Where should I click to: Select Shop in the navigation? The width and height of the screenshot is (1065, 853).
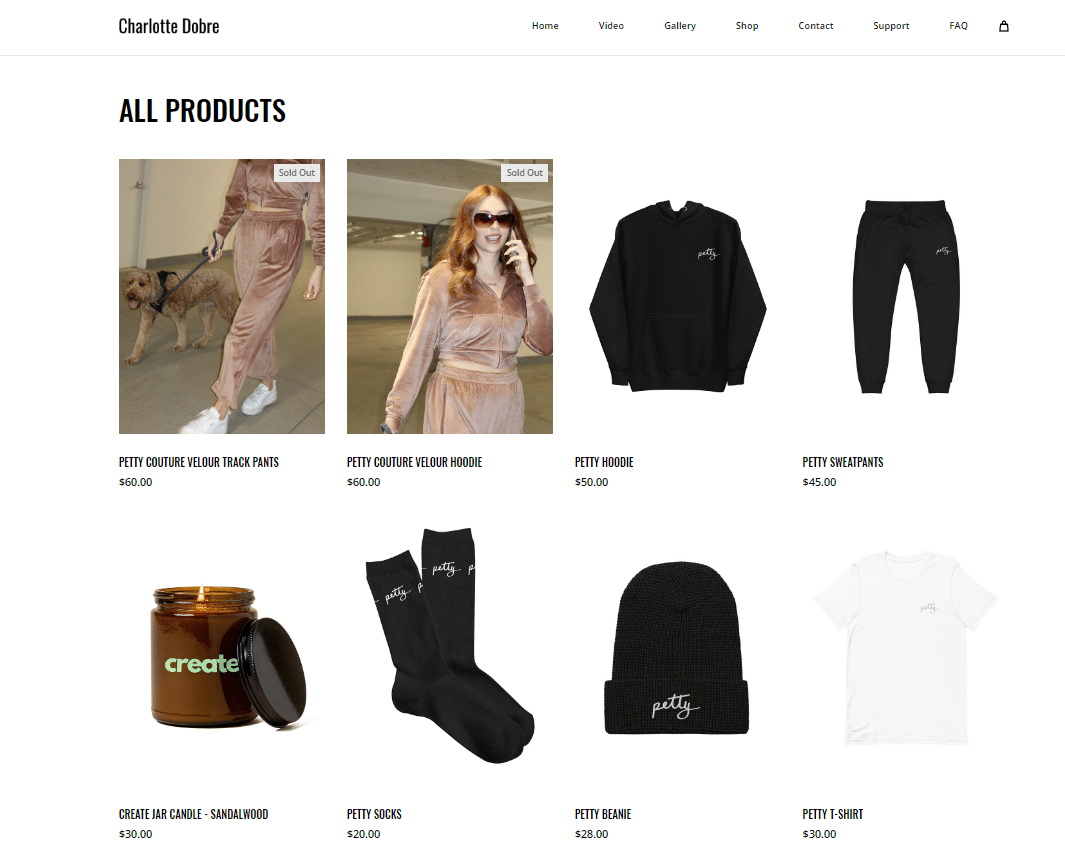tap(746, 26)
